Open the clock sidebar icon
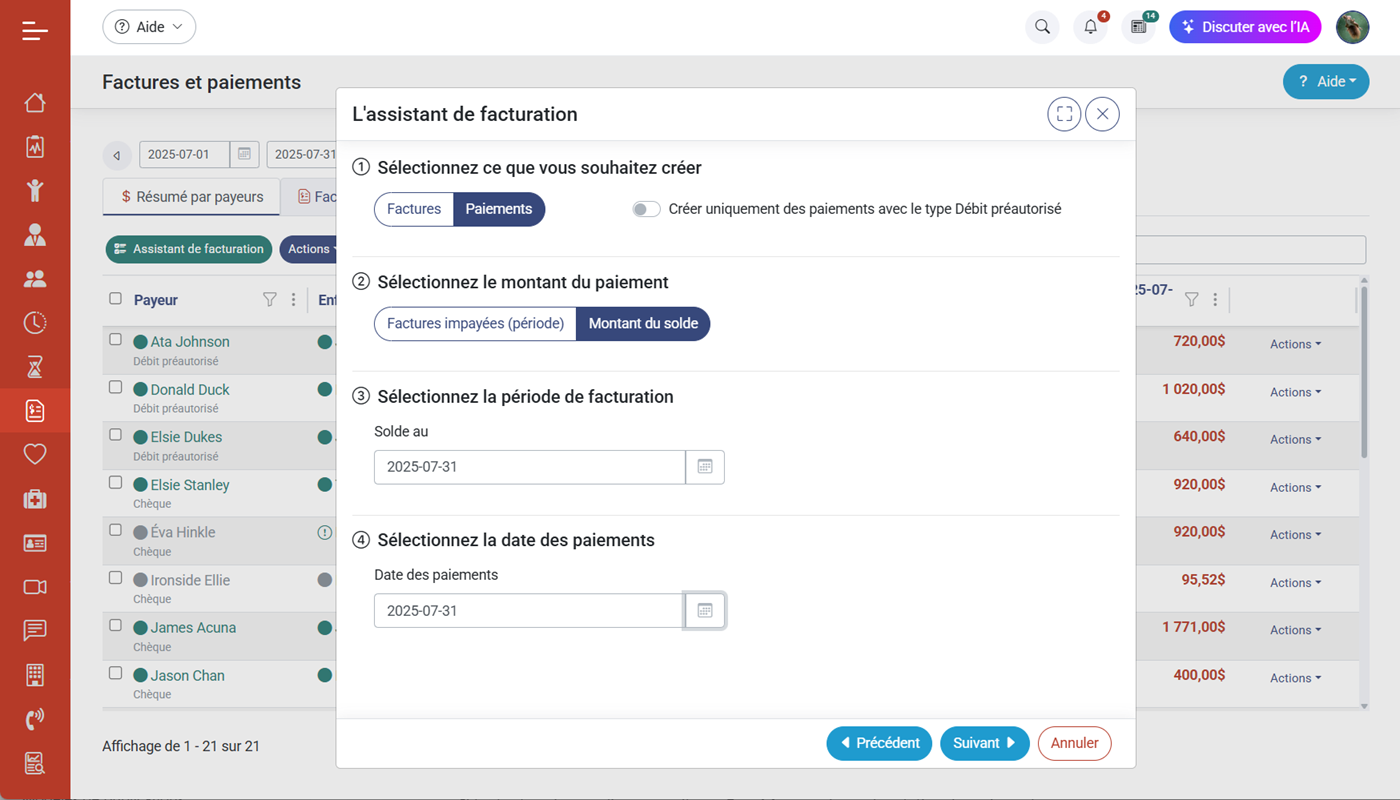Viewport: 1400px width, 800px height. coord(35,322)
